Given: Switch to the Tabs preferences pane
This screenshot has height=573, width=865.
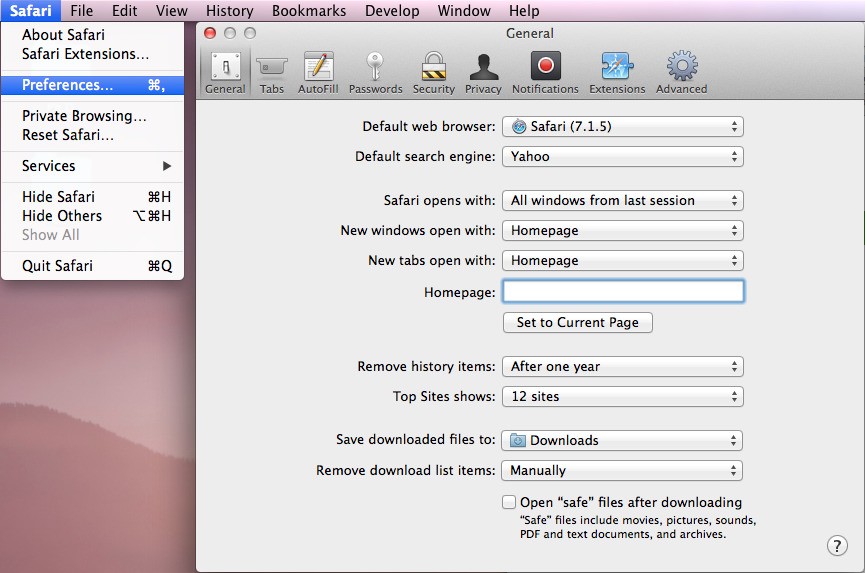Looking at the screenshot, I should pos(272,73).
